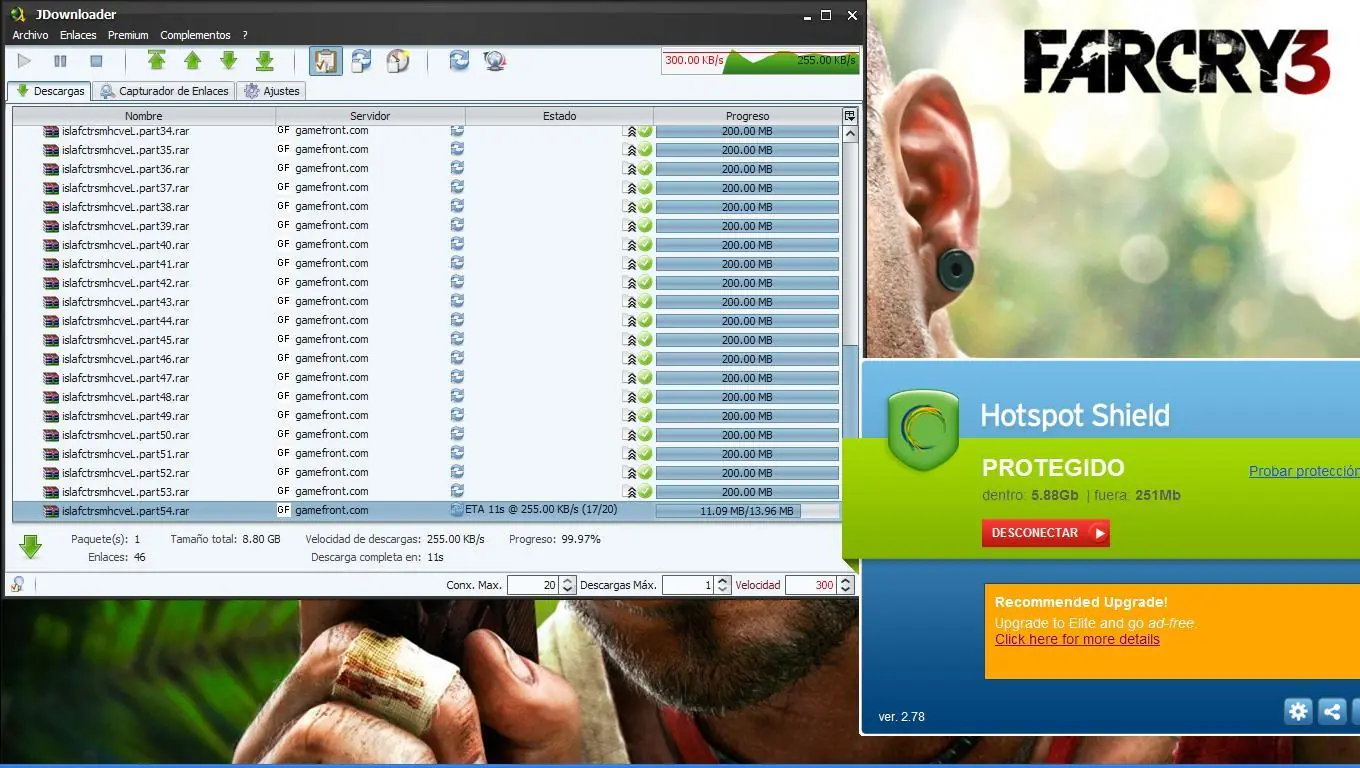
Task: Stop all downloads with the stop icon
Action: tap(96, 61)
